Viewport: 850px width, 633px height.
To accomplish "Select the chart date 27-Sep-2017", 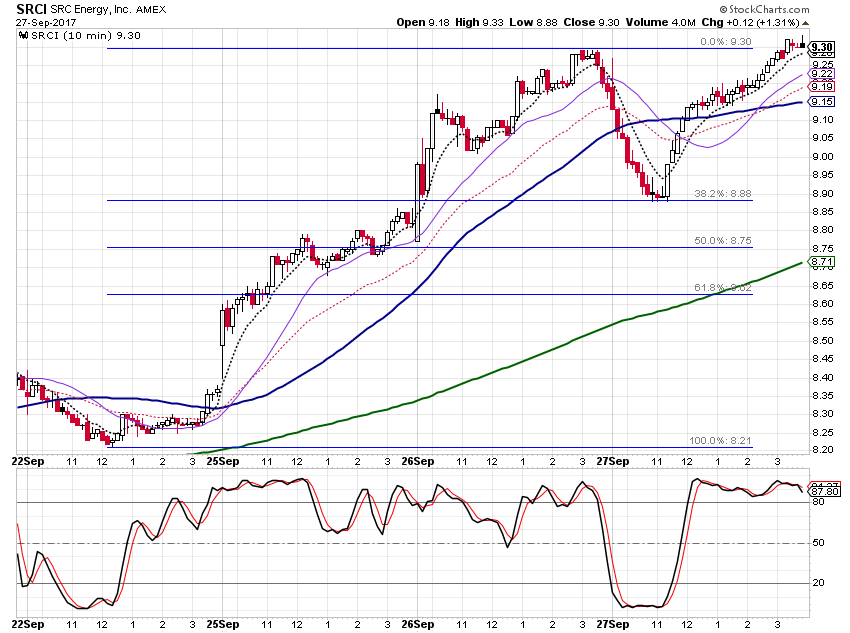I will click(46, 23).
